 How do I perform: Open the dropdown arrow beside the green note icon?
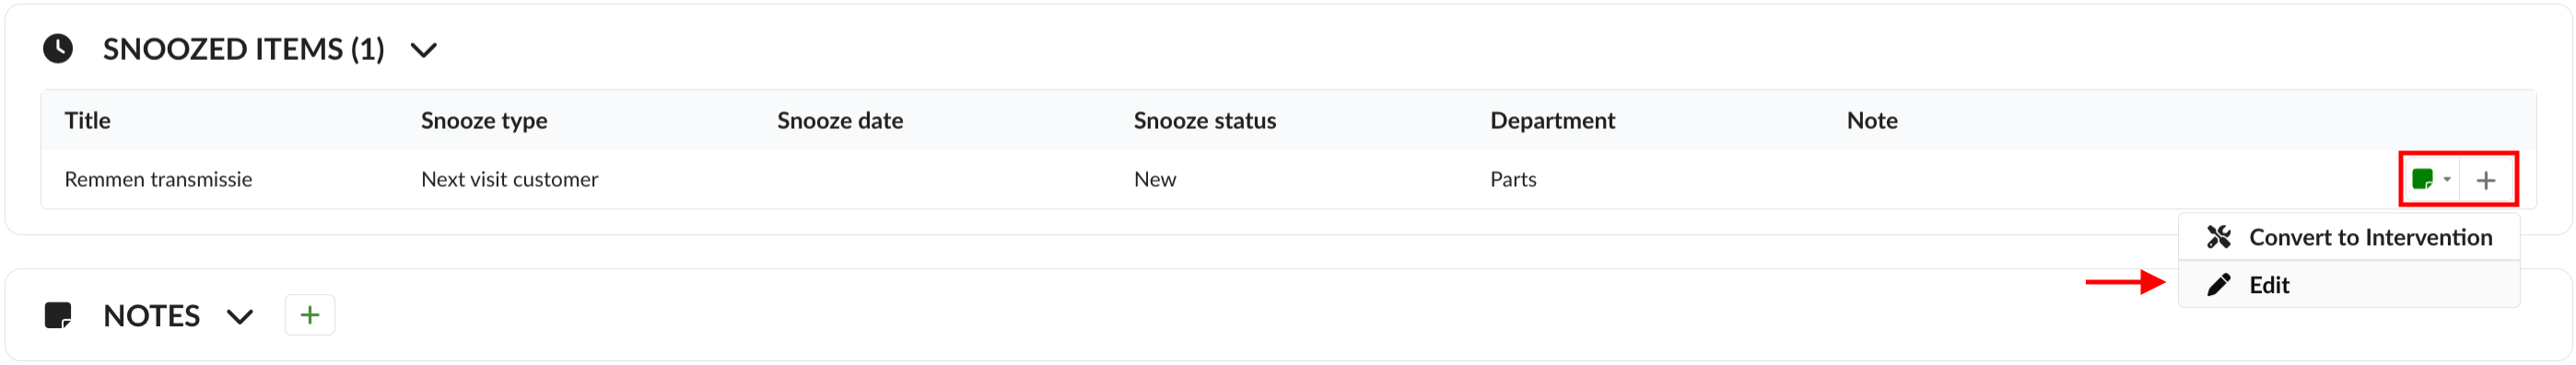[2447, 180]
